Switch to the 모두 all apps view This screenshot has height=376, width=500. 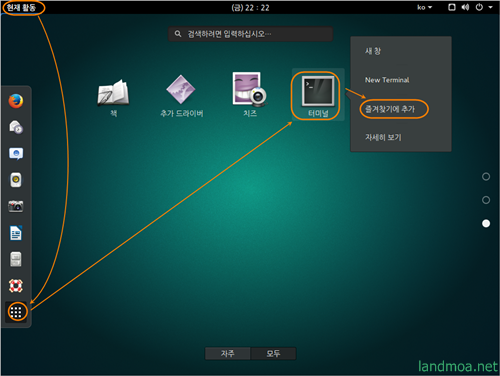273,353
